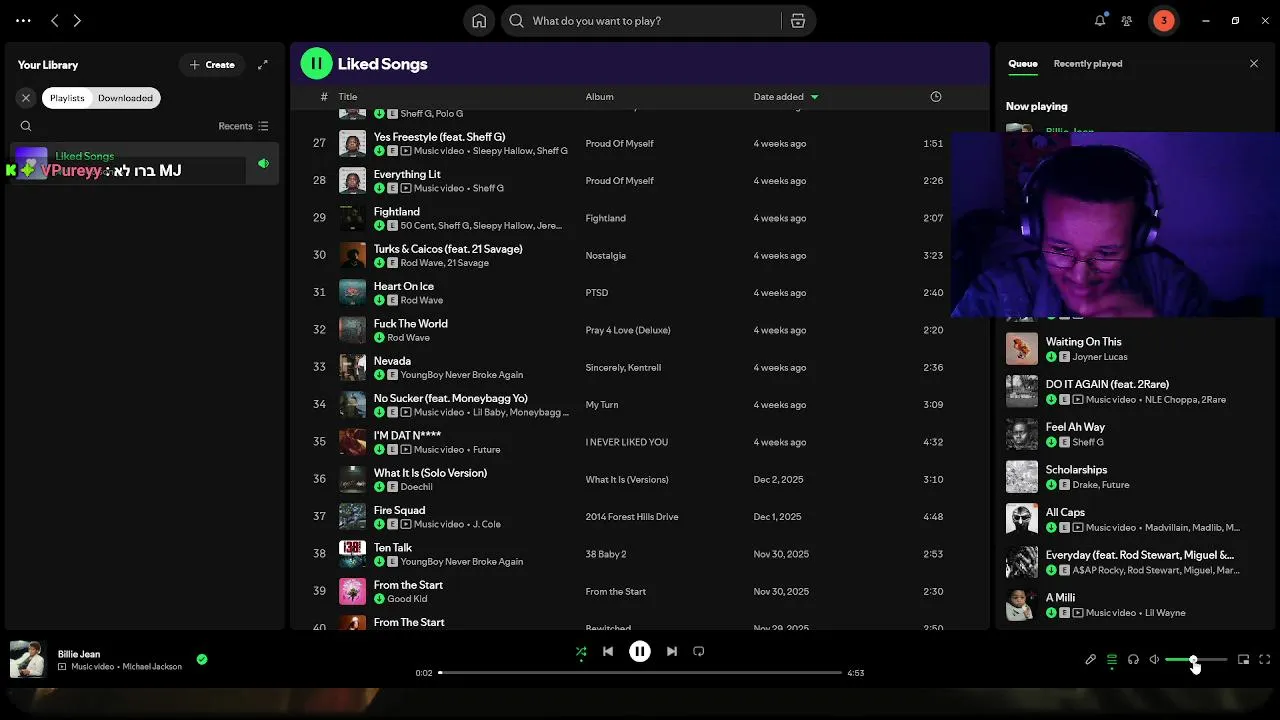Open Date added sort dropdown
Screen dimensions: 1280x720
[x=786, y=97]
